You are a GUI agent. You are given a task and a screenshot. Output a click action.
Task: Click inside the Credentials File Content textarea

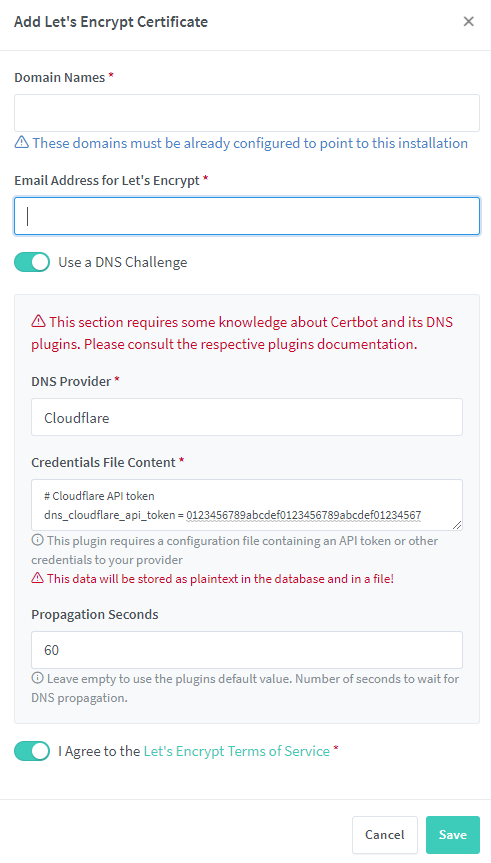tap(247, 505)
